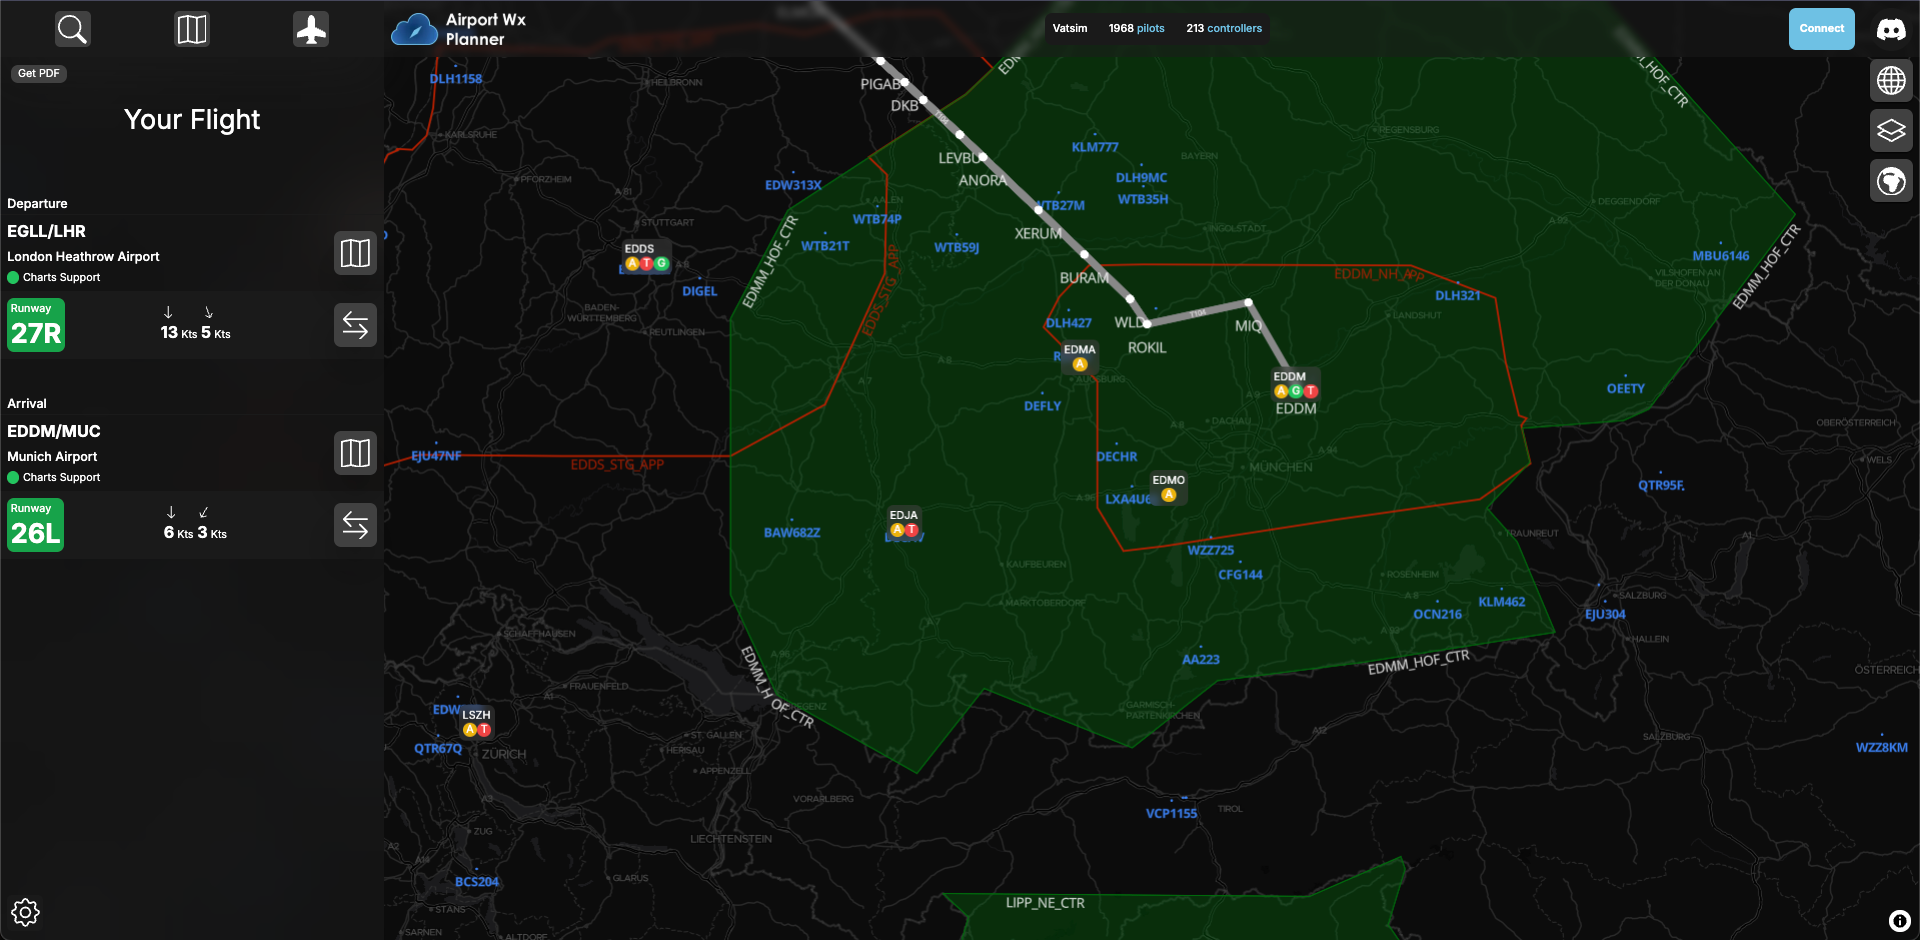Viewport: 1920px width, 940px height.
Task: Click aircraft BCS204 on the map
Action: click(476, 881)
